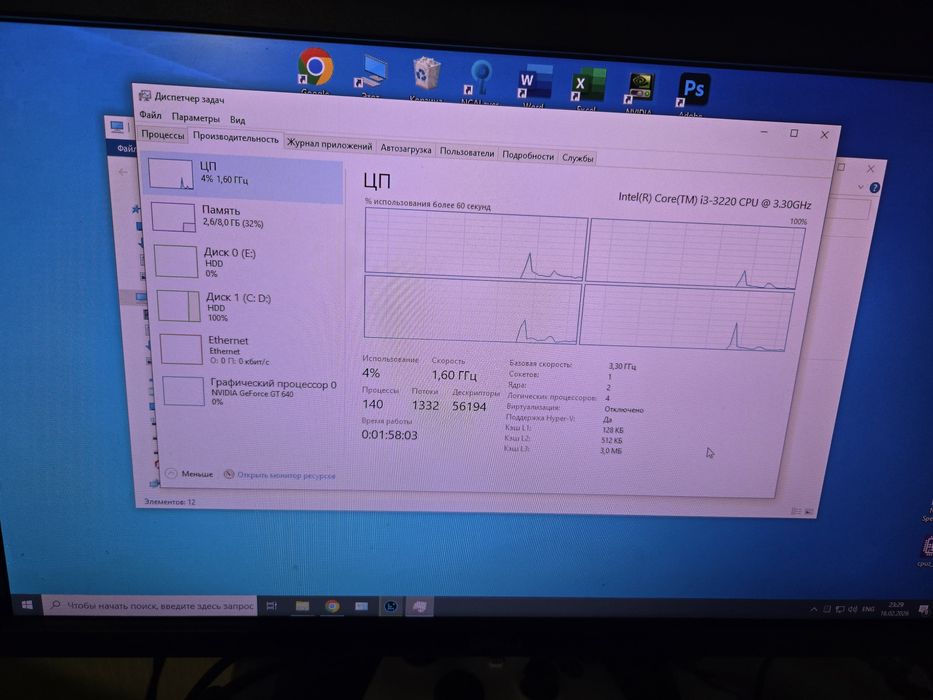This screenshot has width=933, height=700.
Task: Minimize the Task Manager window
Action: [765, 132]
